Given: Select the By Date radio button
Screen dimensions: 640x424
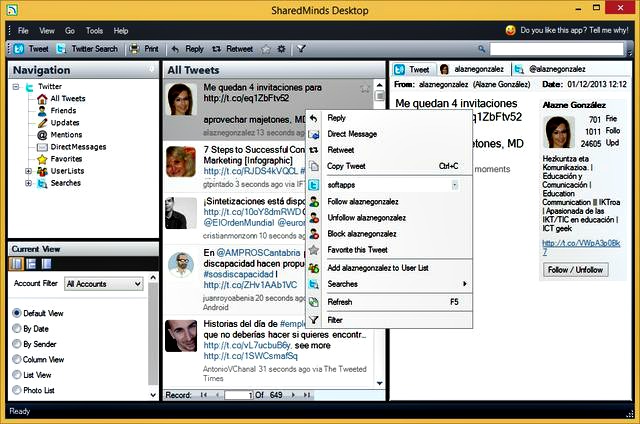Looking at the screenshot, I should pyautogui.click(x=17, y=329).
